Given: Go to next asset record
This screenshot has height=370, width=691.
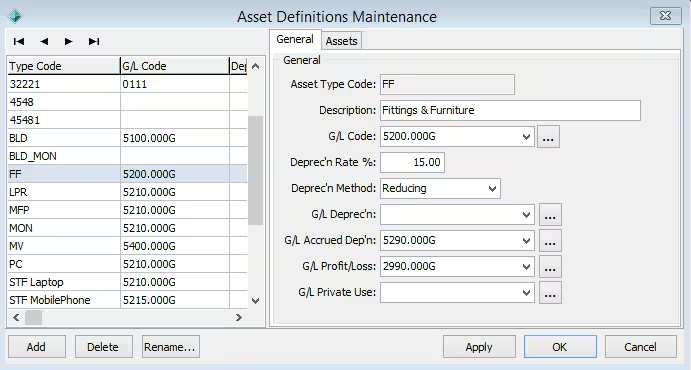Looking at the screenshot, I should (68, 41).
